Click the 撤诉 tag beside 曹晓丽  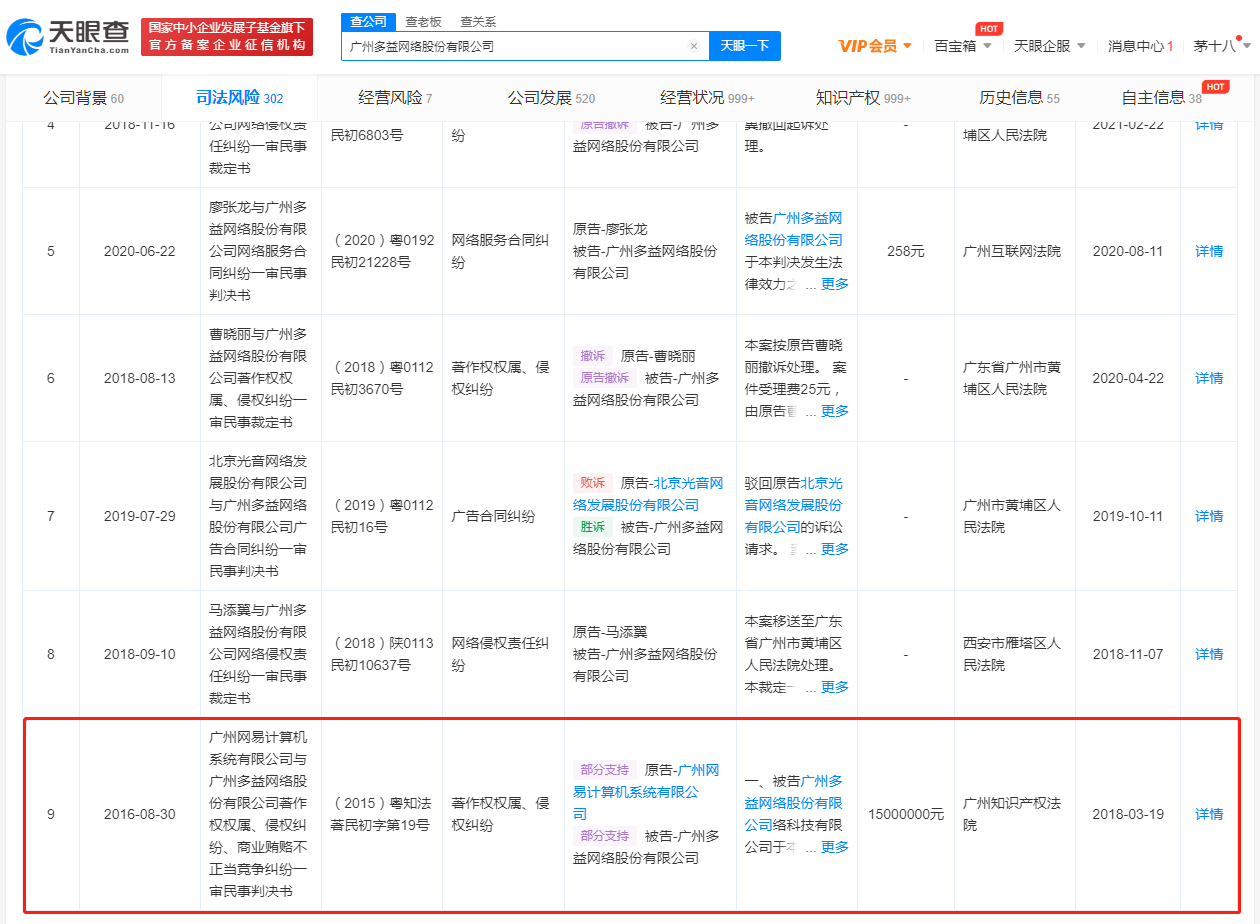pos(593,356)
